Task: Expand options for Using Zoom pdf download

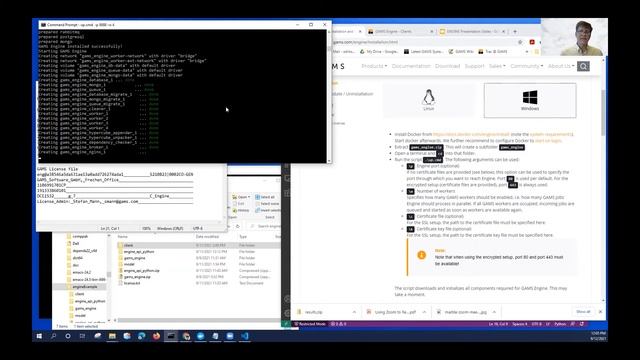Action: 424,312
